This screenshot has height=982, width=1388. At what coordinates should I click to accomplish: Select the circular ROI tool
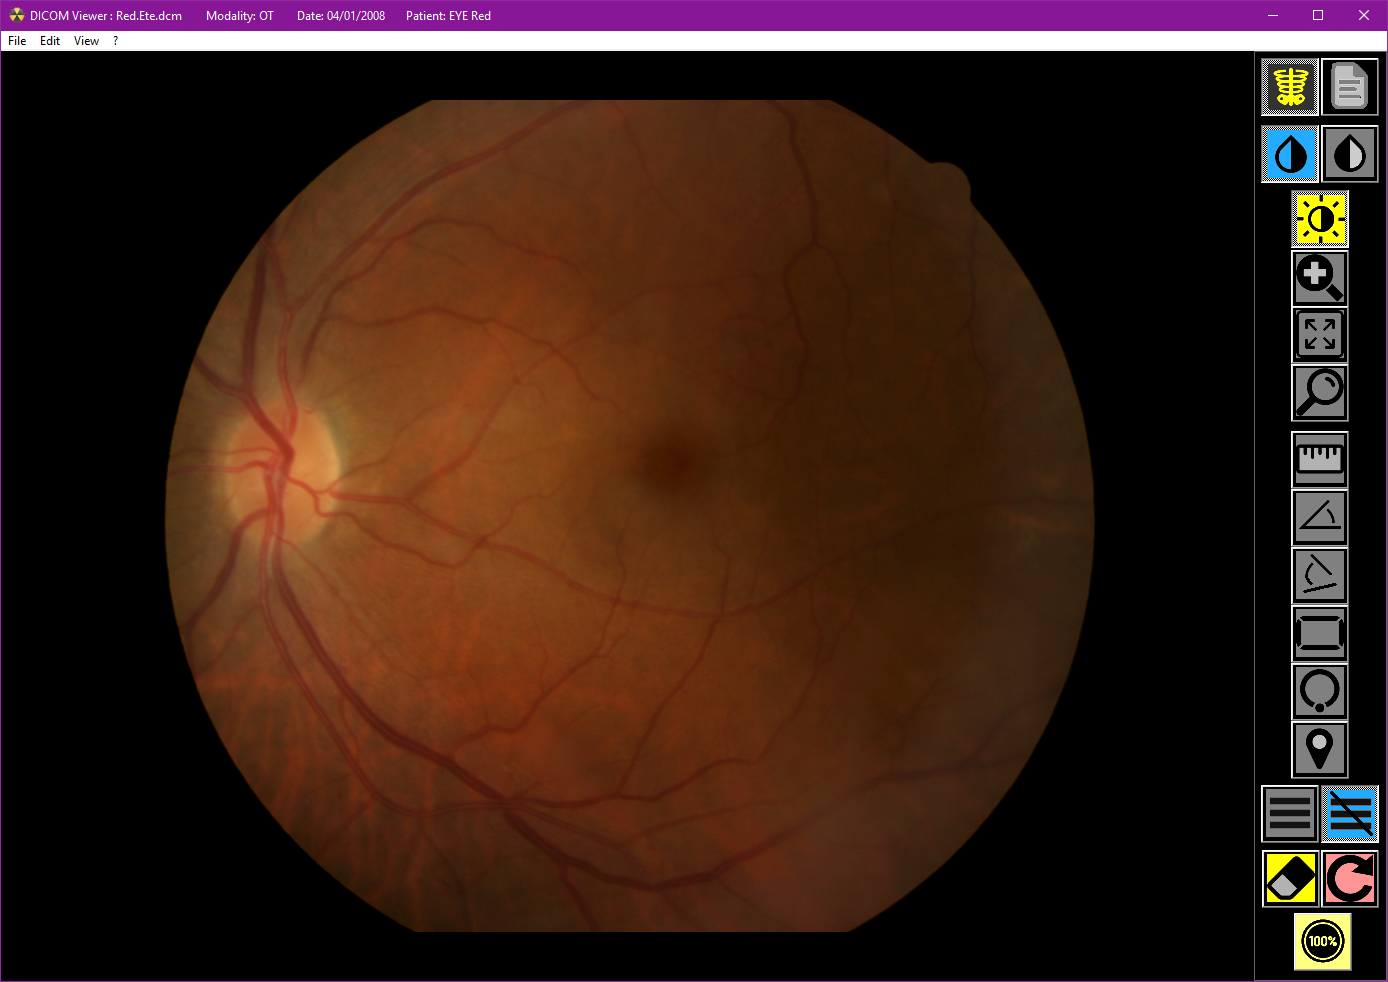(x=1320, y=691)
